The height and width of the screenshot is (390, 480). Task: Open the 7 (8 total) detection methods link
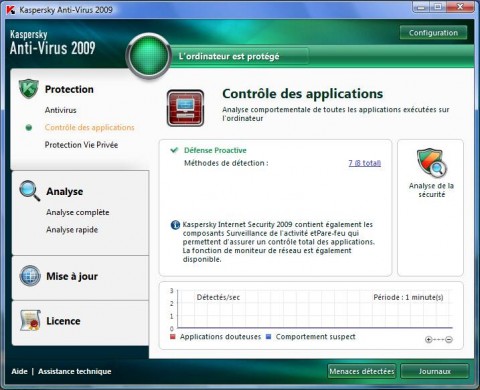[365, 163]
